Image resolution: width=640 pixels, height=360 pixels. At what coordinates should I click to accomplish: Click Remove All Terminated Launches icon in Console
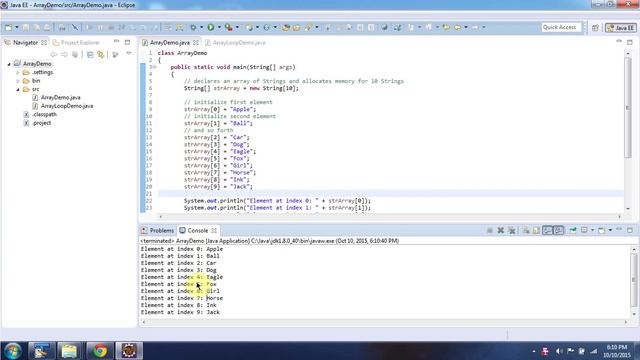pos(511,230)
